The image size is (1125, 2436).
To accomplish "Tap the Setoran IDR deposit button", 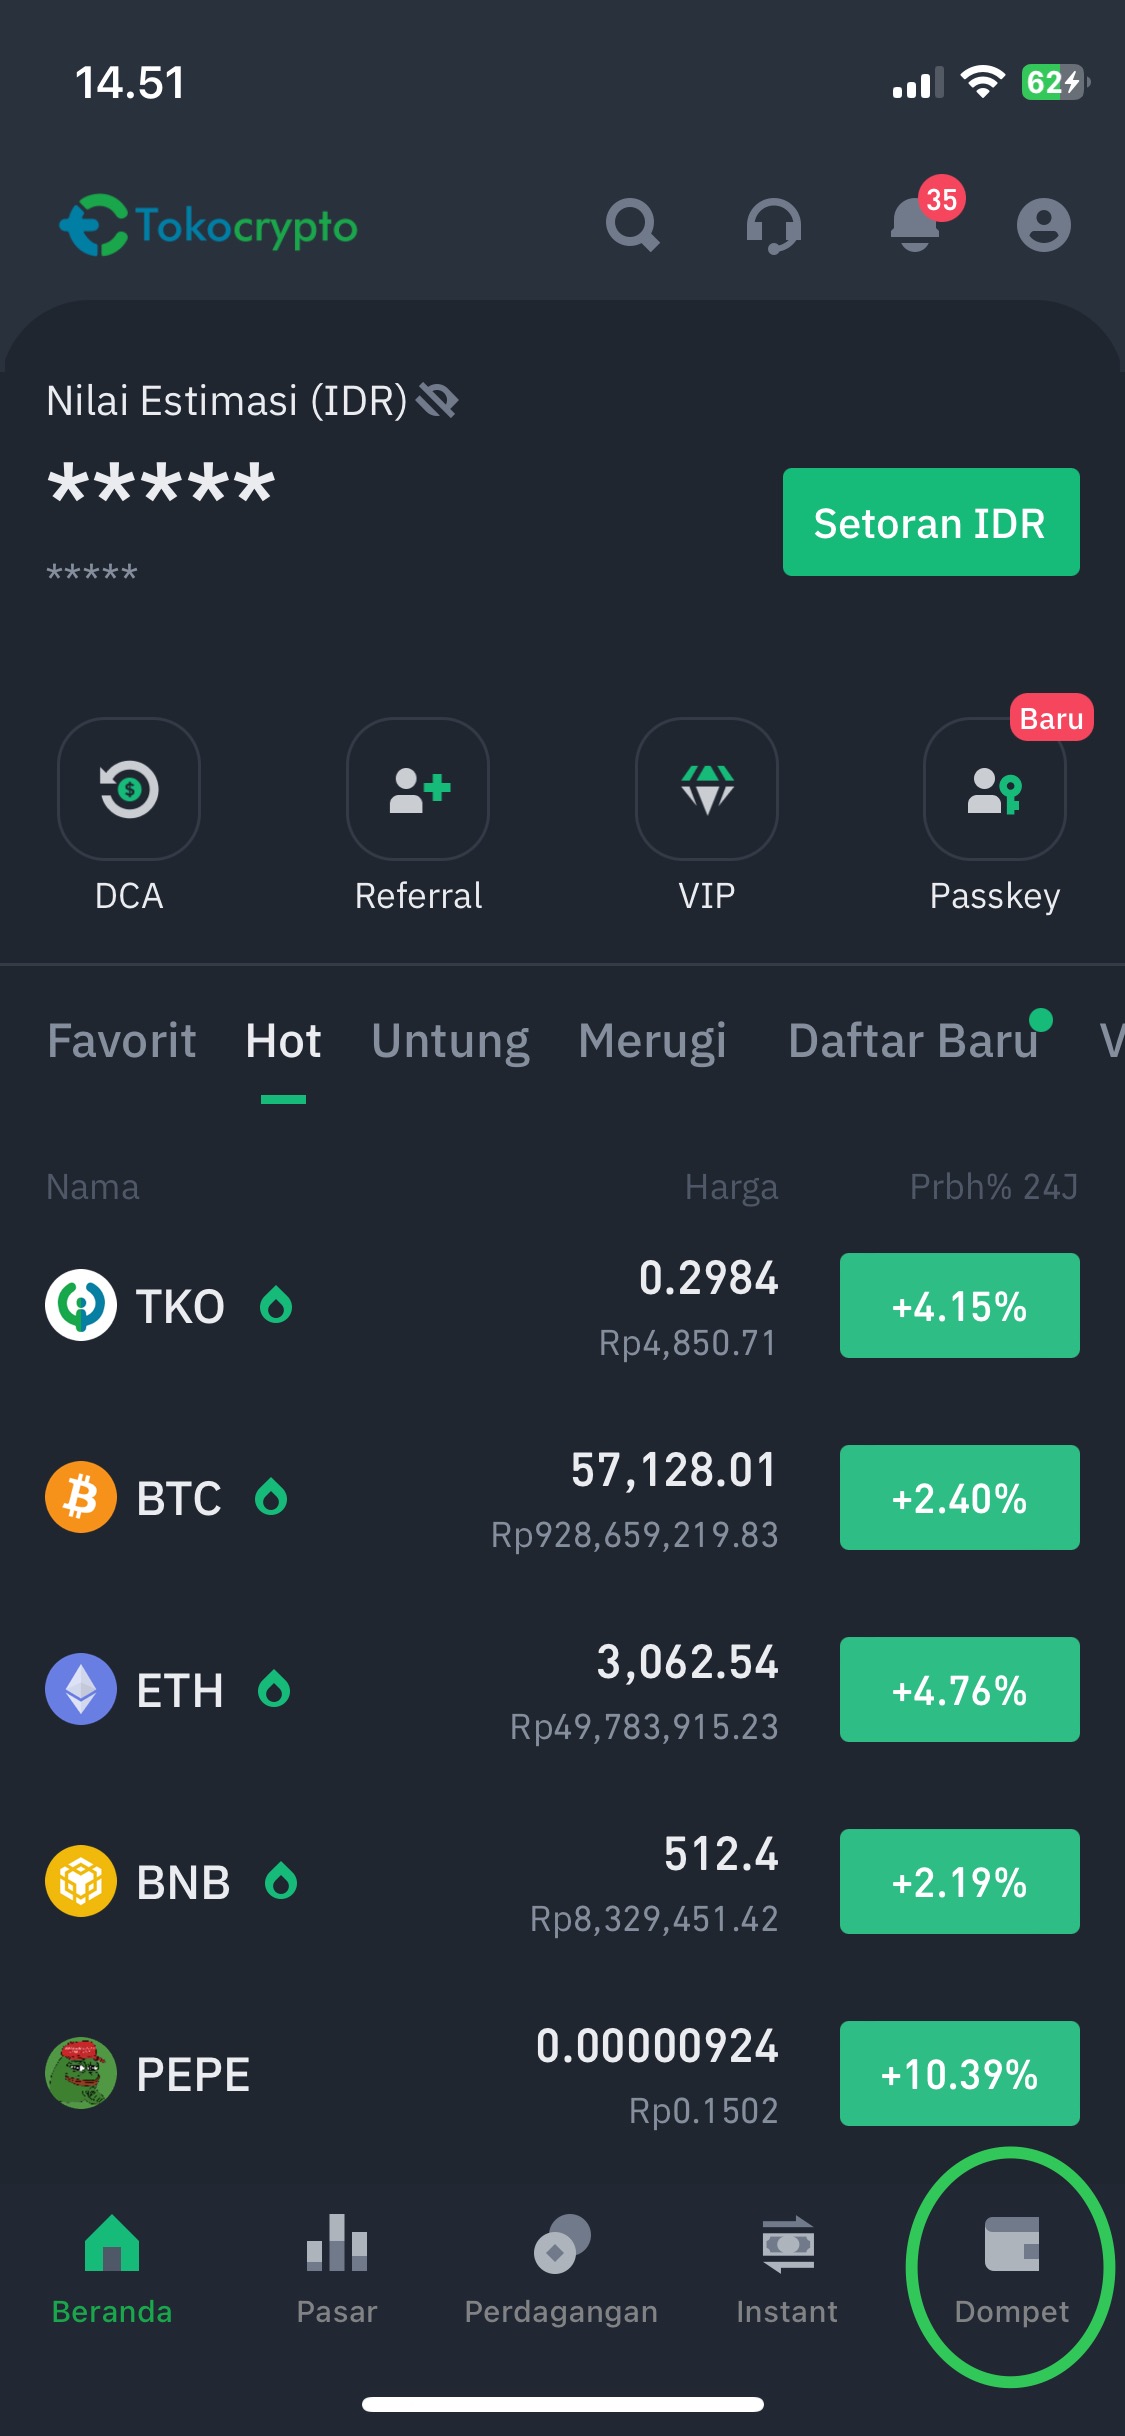I will pyautogui.click(x=931, y=522).
